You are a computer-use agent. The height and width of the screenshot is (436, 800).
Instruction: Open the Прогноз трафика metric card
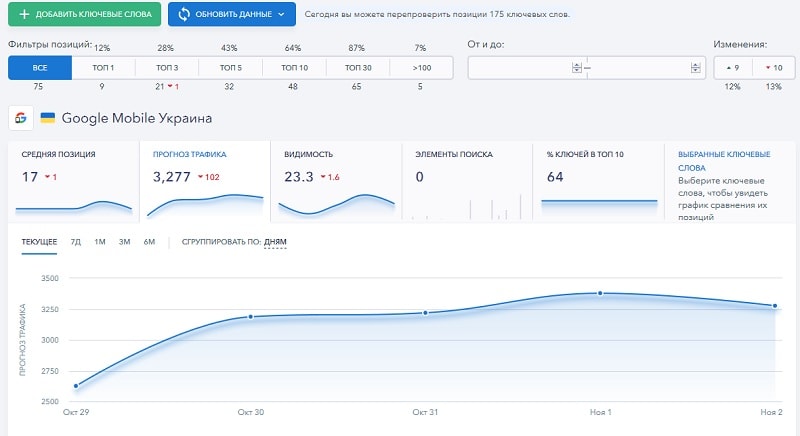click(205, 182)
